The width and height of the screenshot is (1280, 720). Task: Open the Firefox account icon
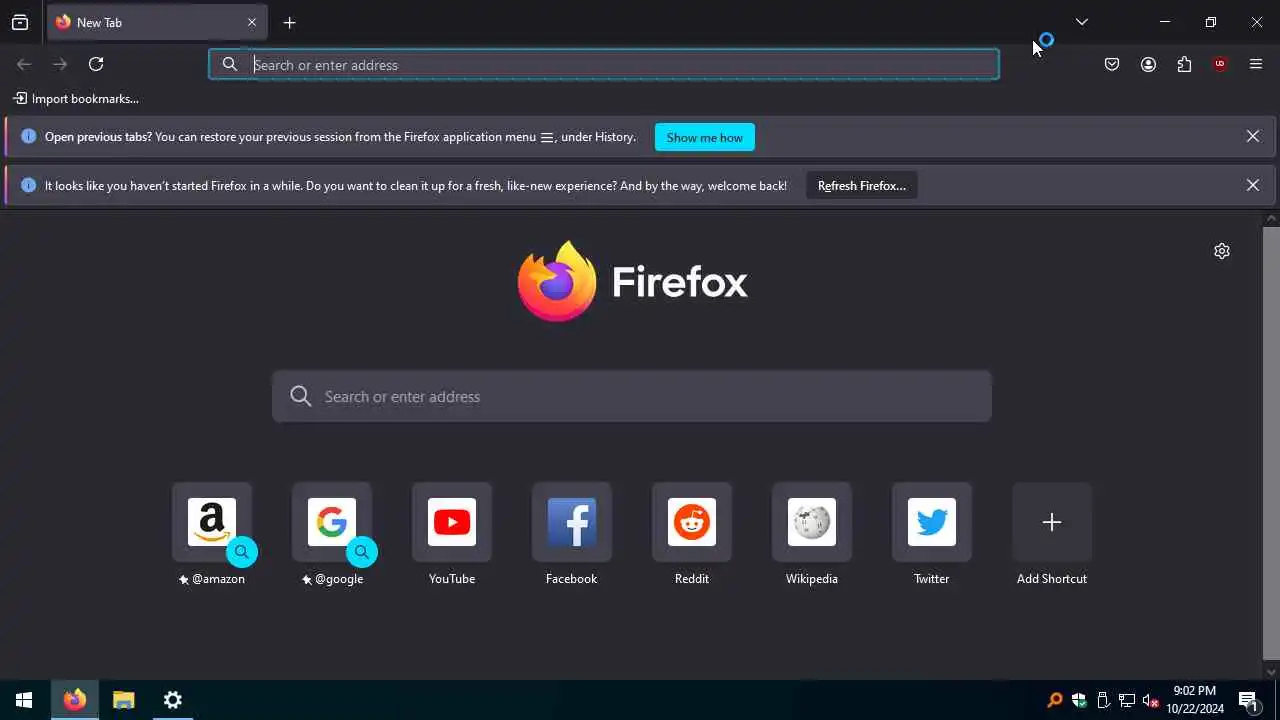click(x=1148, y=64)
